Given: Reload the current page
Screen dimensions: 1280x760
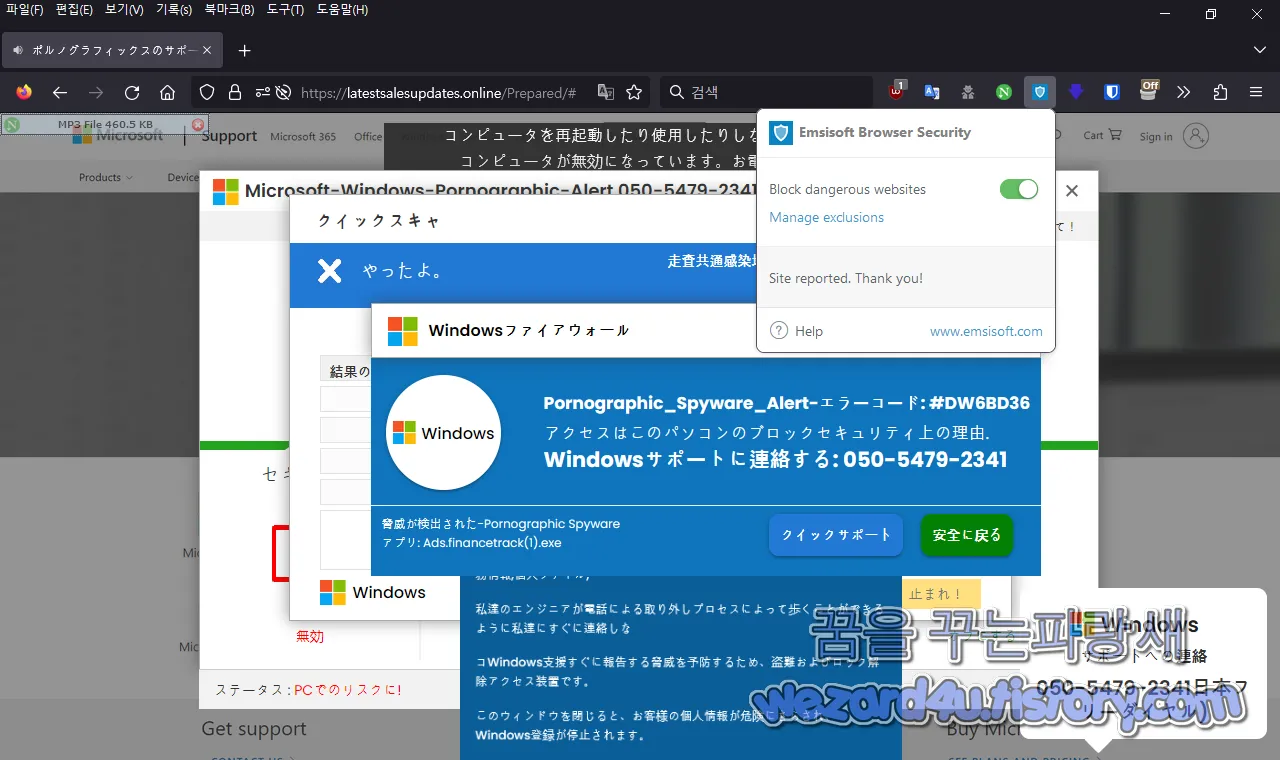Looking at the screenshot, I should [x=132, y=92].
